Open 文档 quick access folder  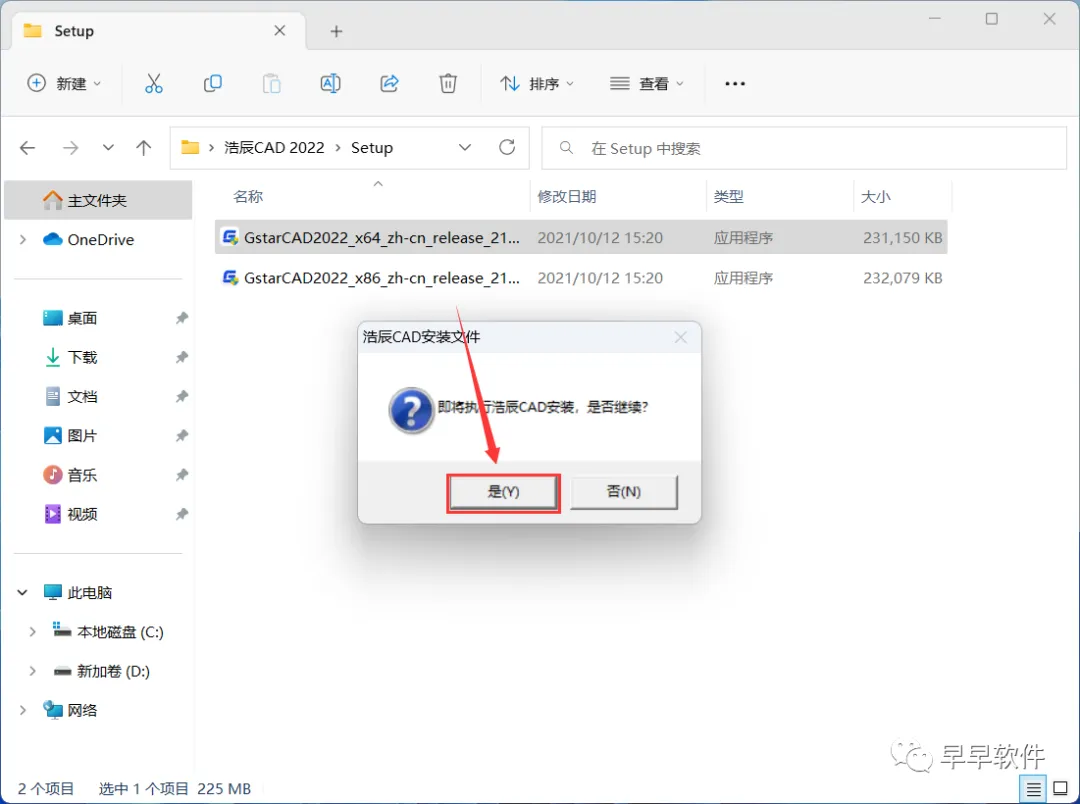(x=70, y=397)
